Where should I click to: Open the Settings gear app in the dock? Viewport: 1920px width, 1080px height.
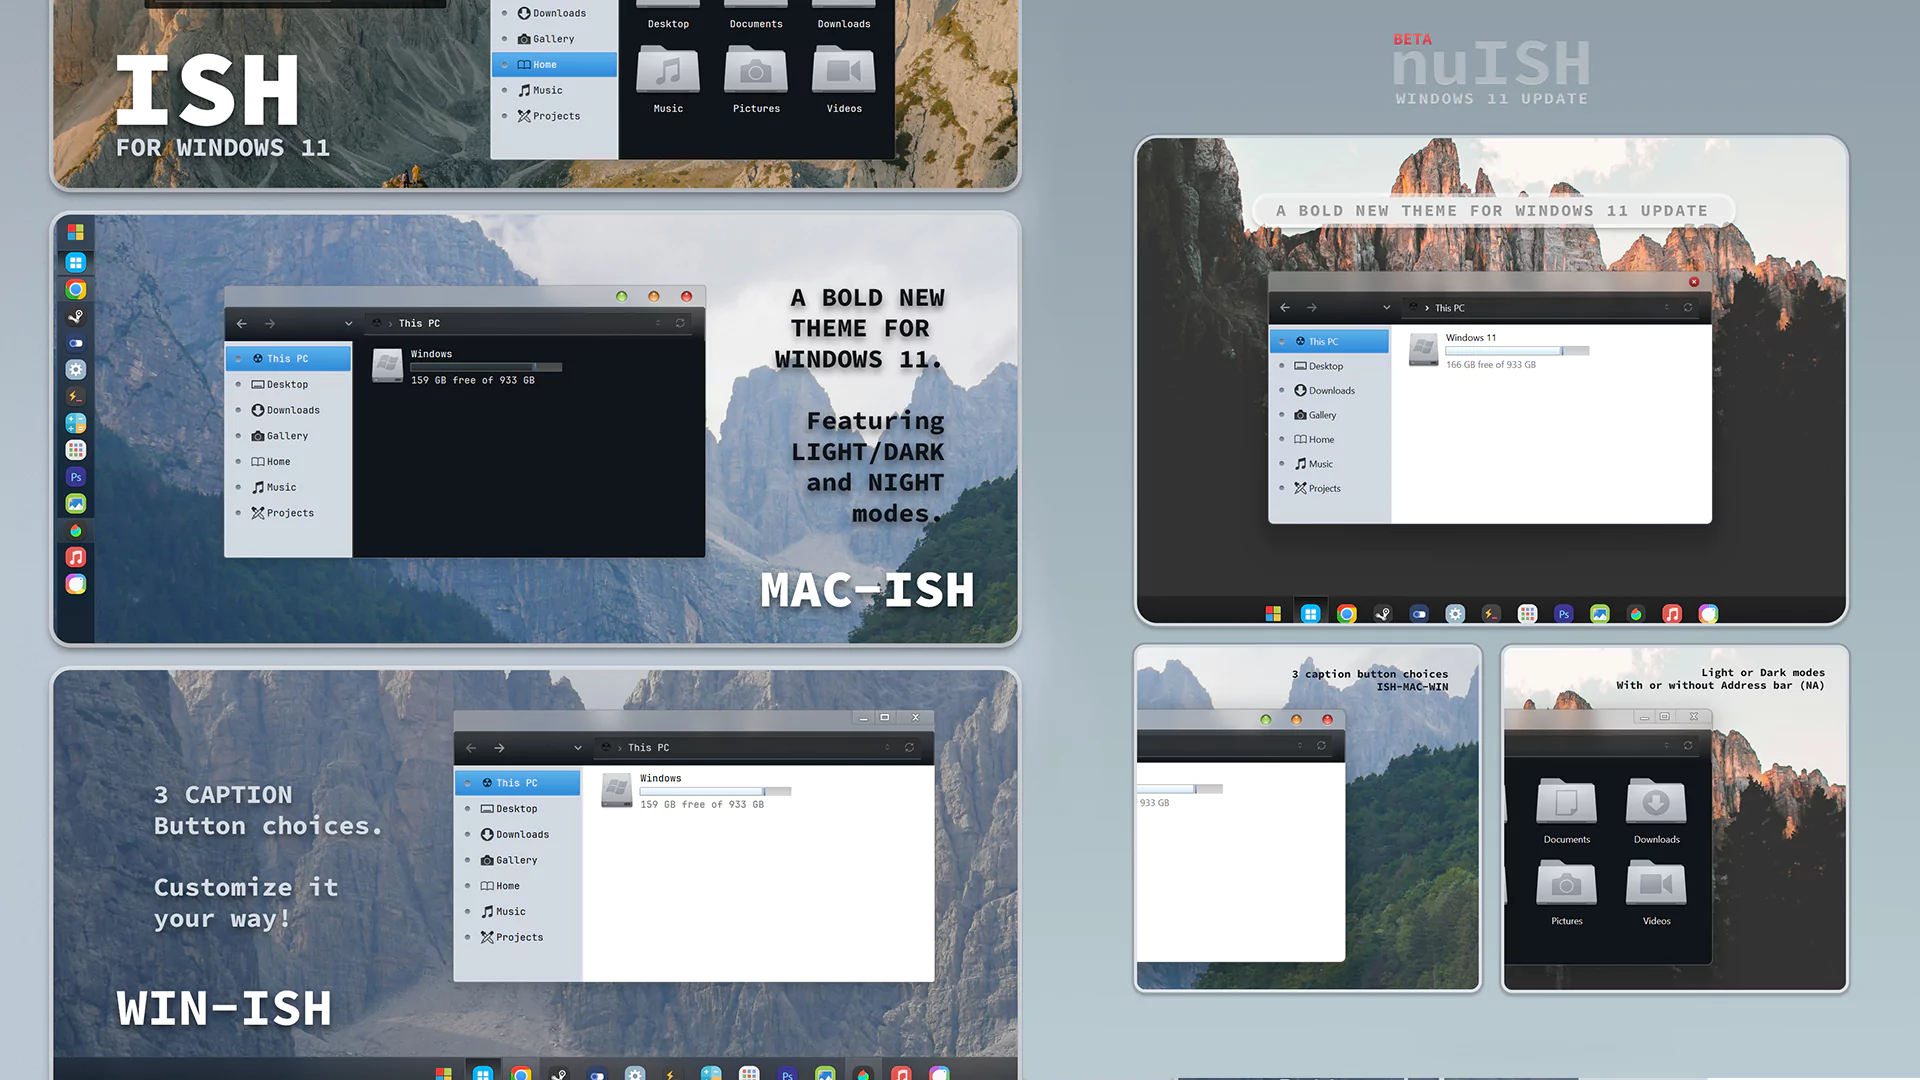click(x=76, y=370)
